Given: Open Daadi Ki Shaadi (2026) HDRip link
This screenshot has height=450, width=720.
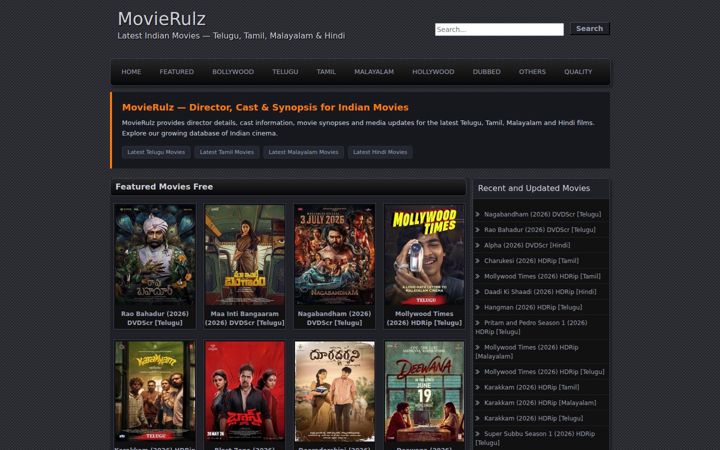Looking at the screenshot, I should tap(540, 292).
